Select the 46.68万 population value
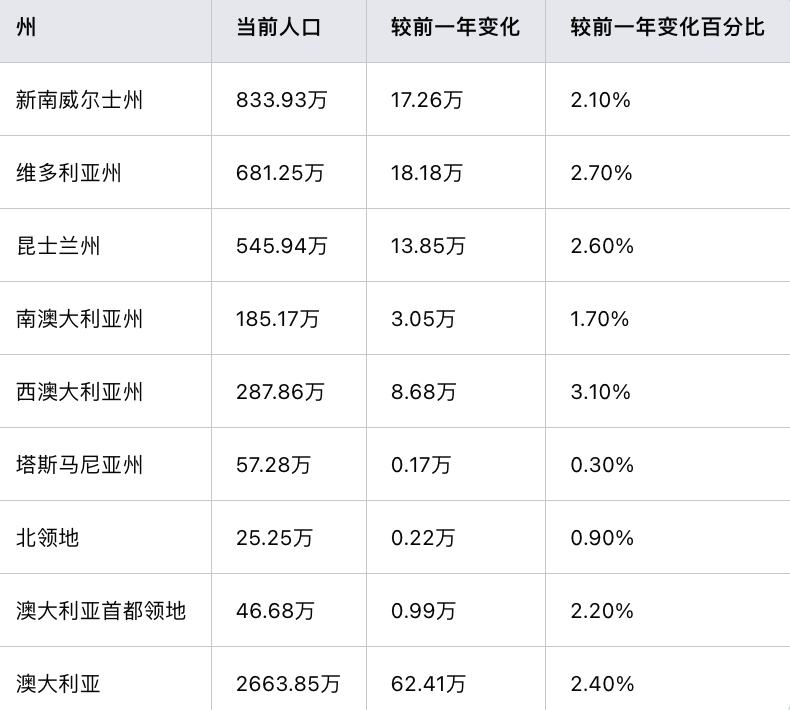 275,611
